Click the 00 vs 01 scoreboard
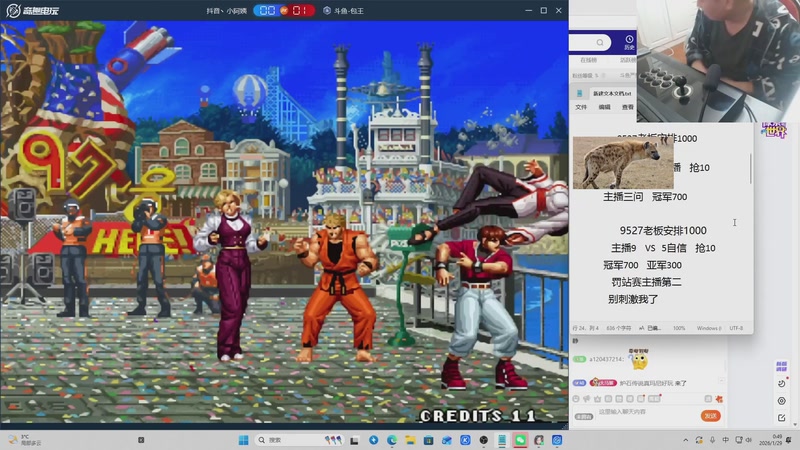Screen dimensions: 800x450 [x=284, y=10]
